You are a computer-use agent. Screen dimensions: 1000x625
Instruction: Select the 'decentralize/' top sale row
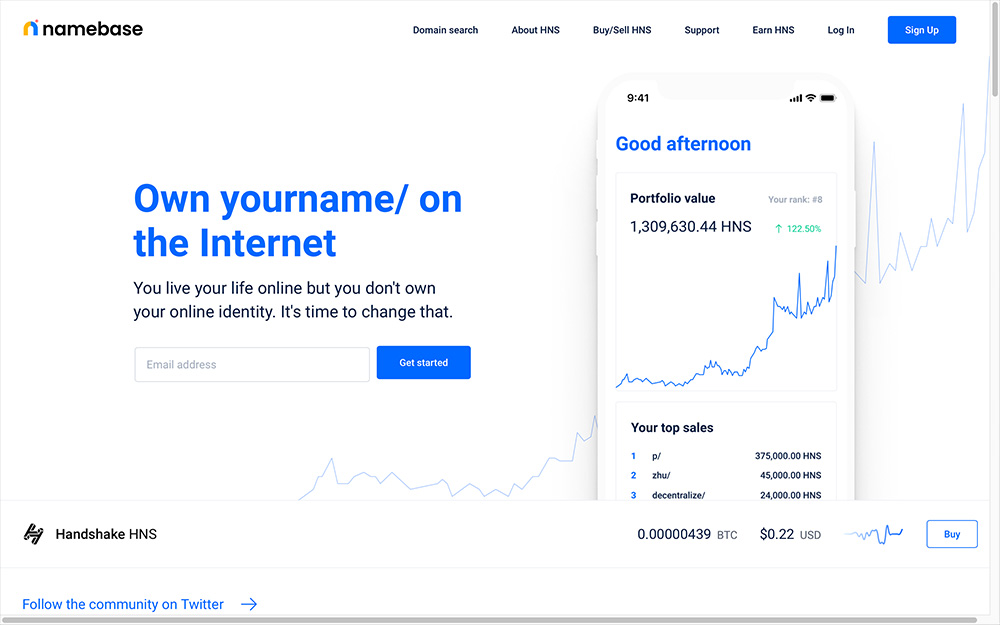click(726, 495)
